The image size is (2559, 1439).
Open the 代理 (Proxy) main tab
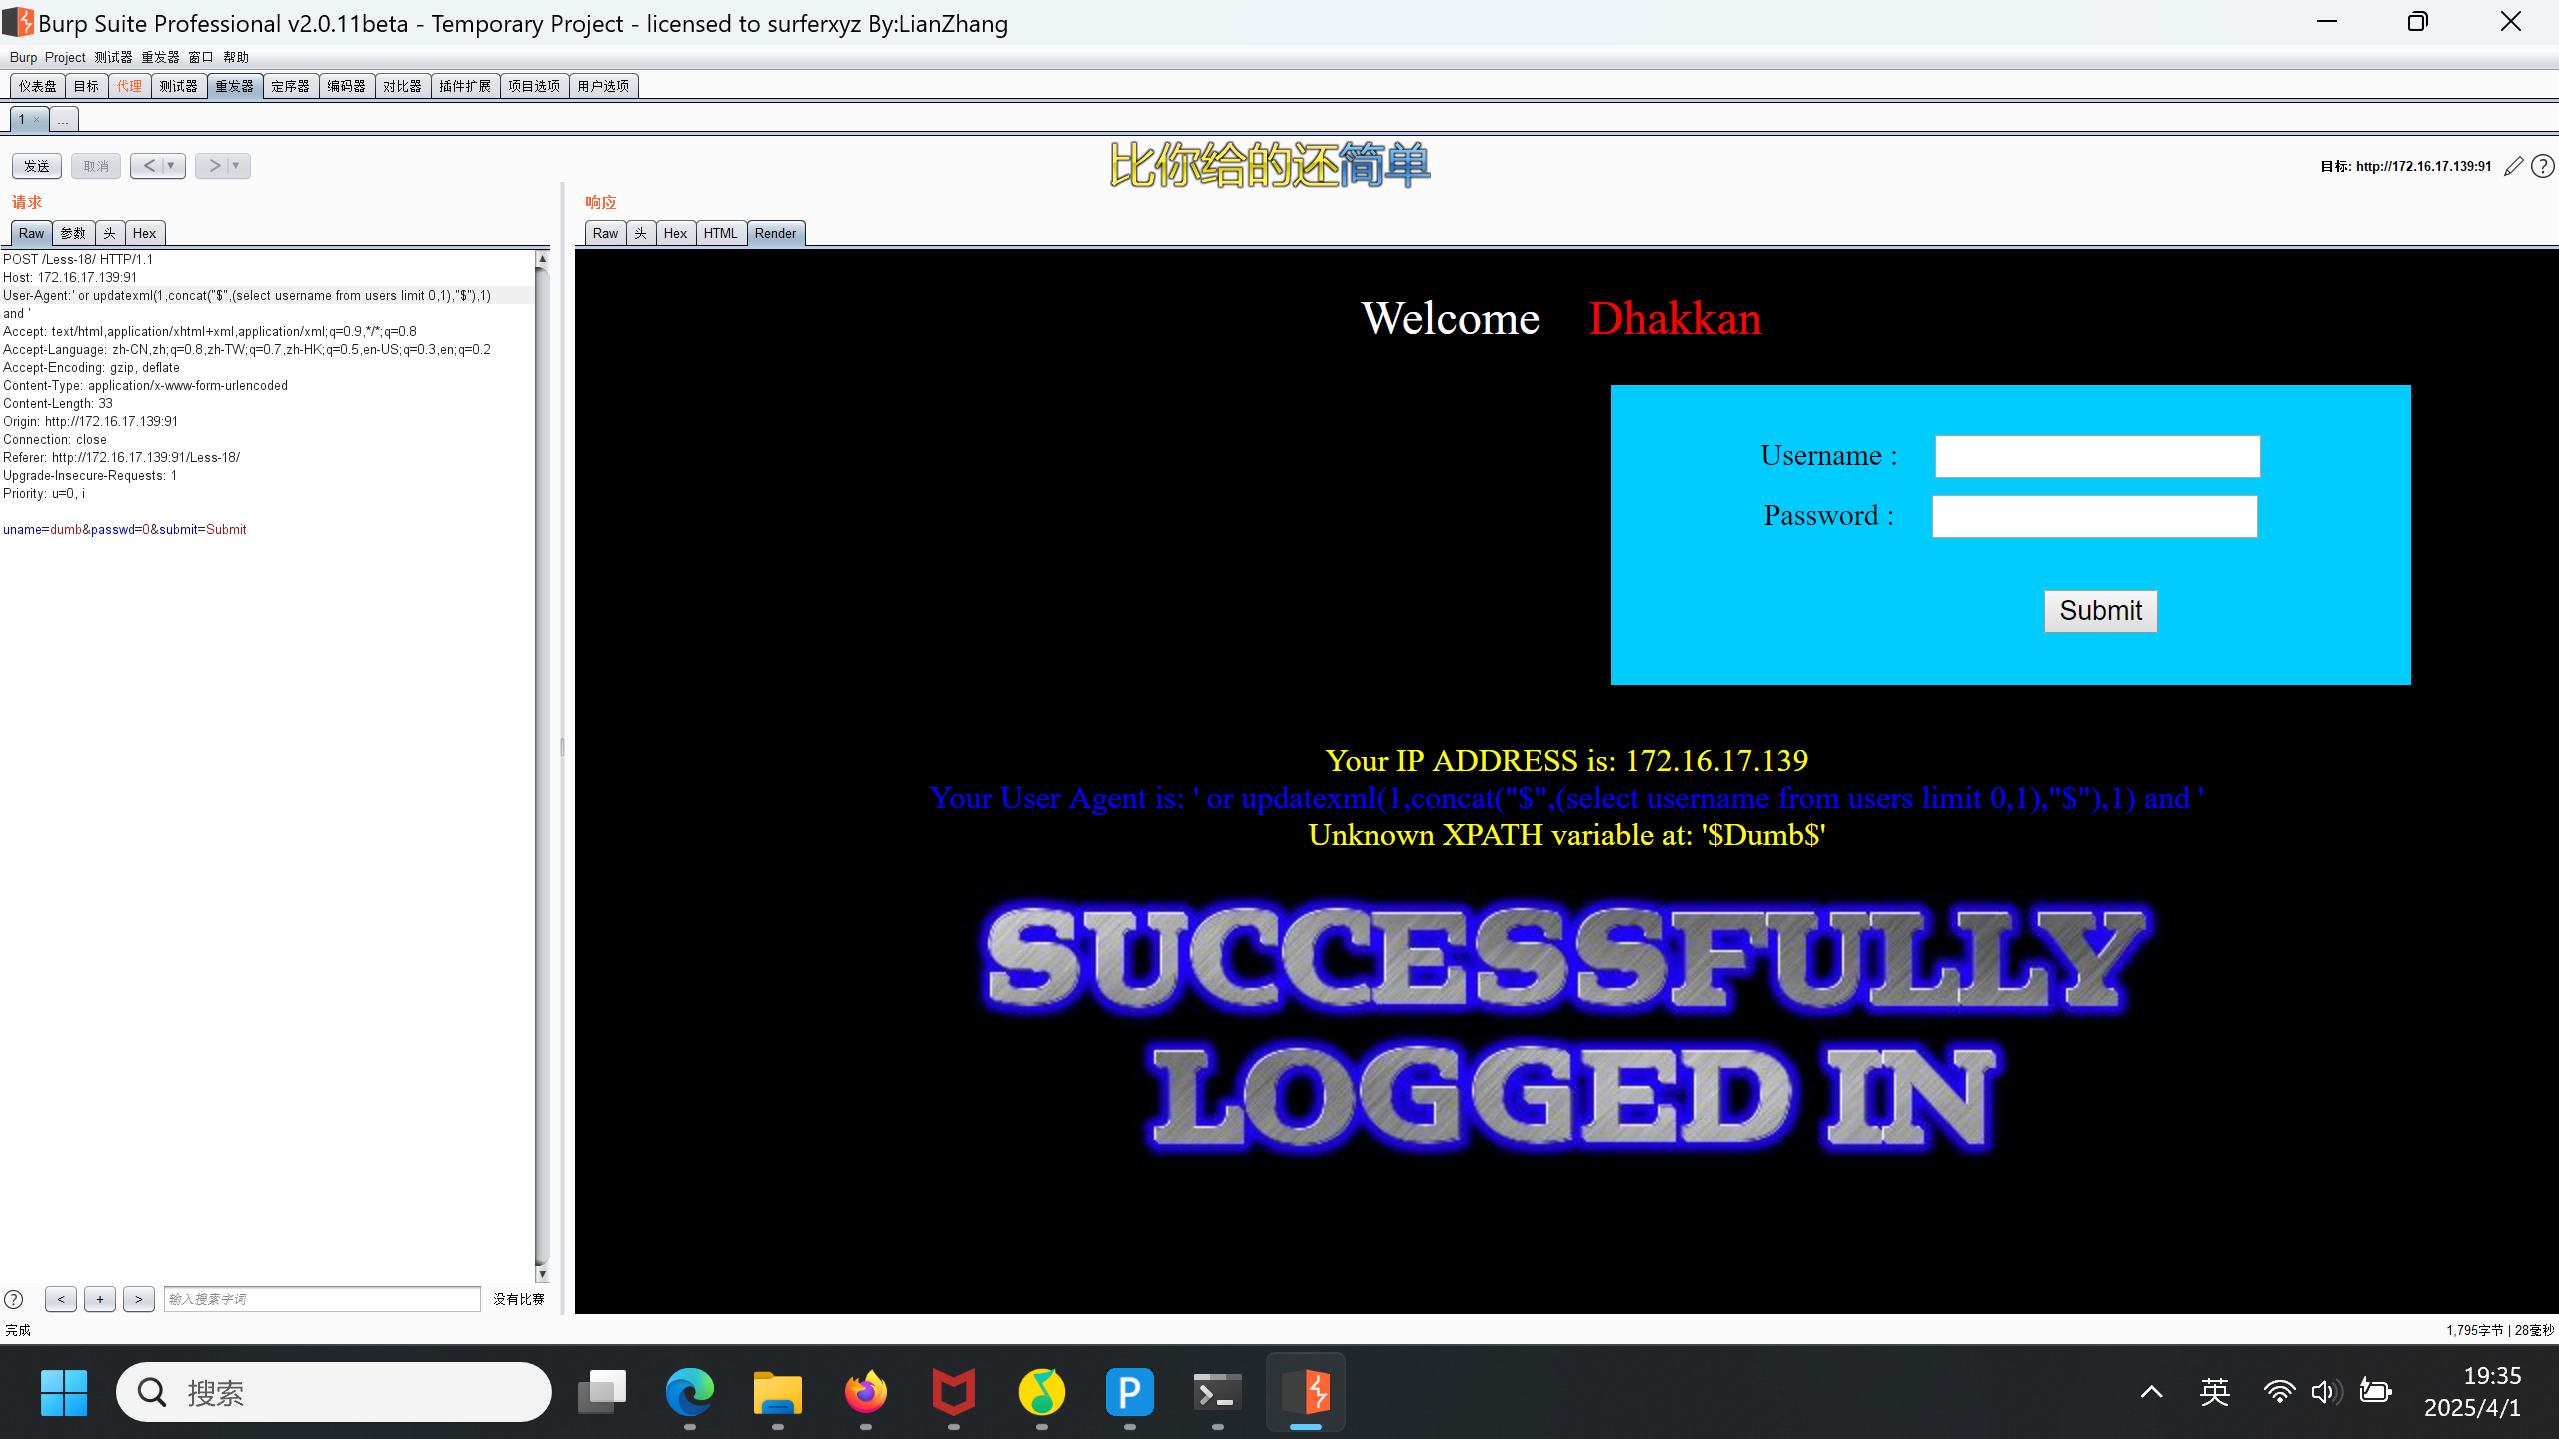pyautogui.click(x=129, y=86)
